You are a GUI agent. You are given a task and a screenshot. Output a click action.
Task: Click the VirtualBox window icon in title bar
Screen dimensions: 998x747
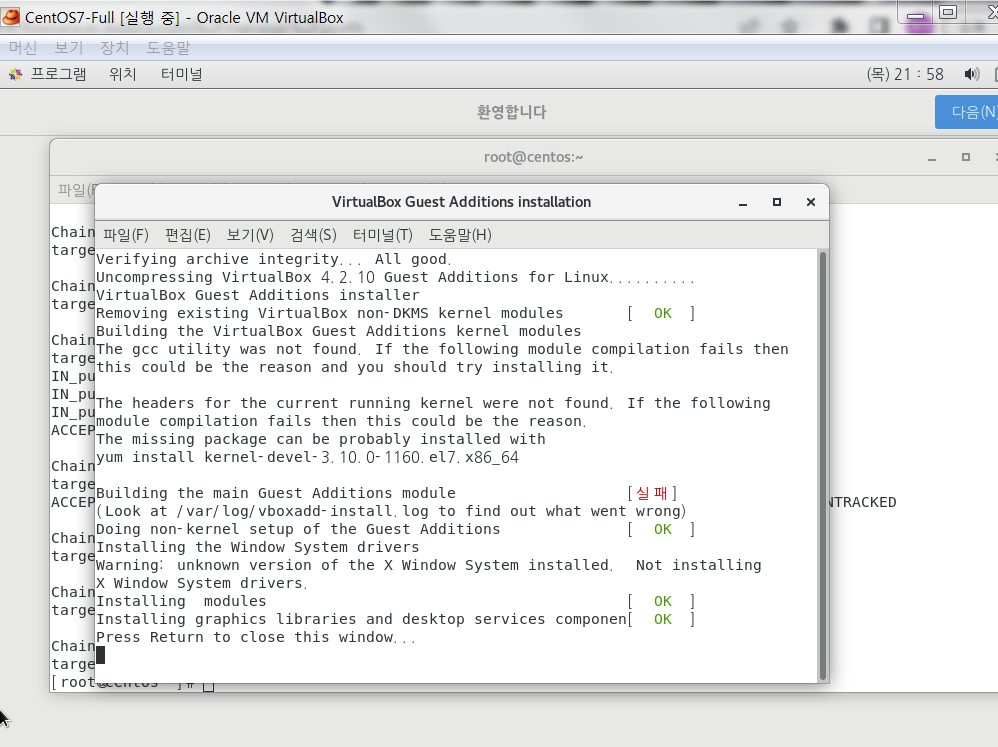click(11, 17)
